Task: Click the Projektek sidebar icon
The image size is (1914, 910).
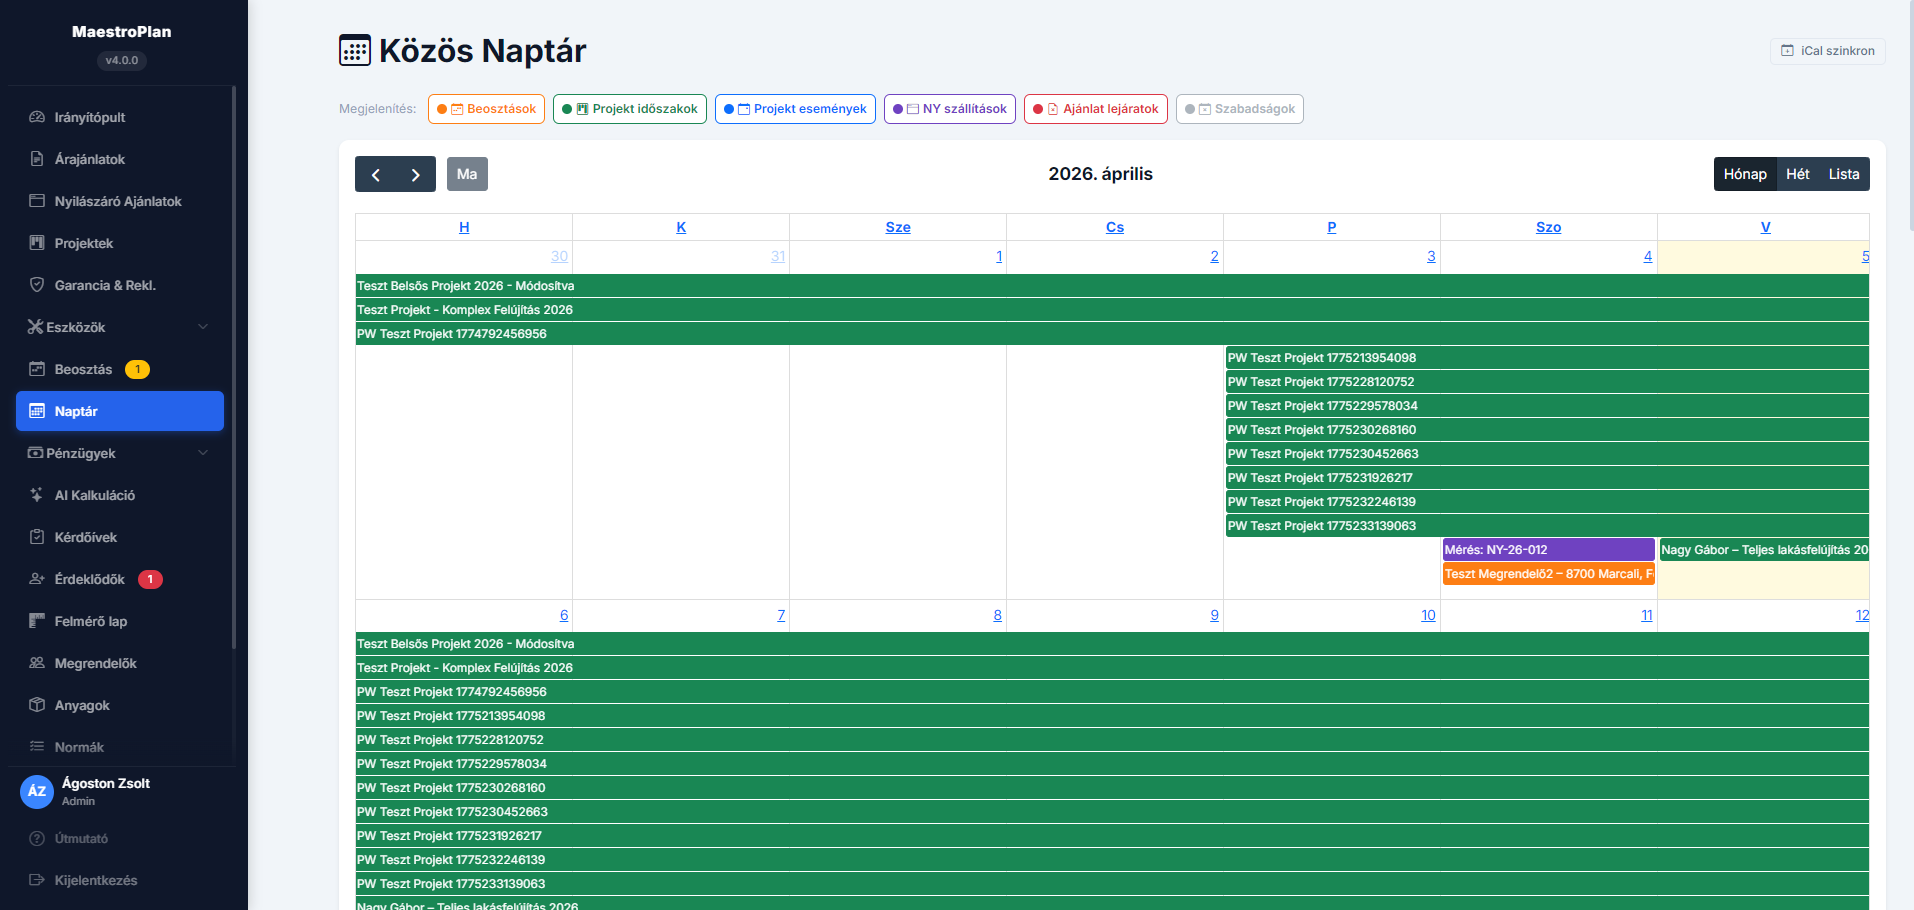Action: (37, 243)
